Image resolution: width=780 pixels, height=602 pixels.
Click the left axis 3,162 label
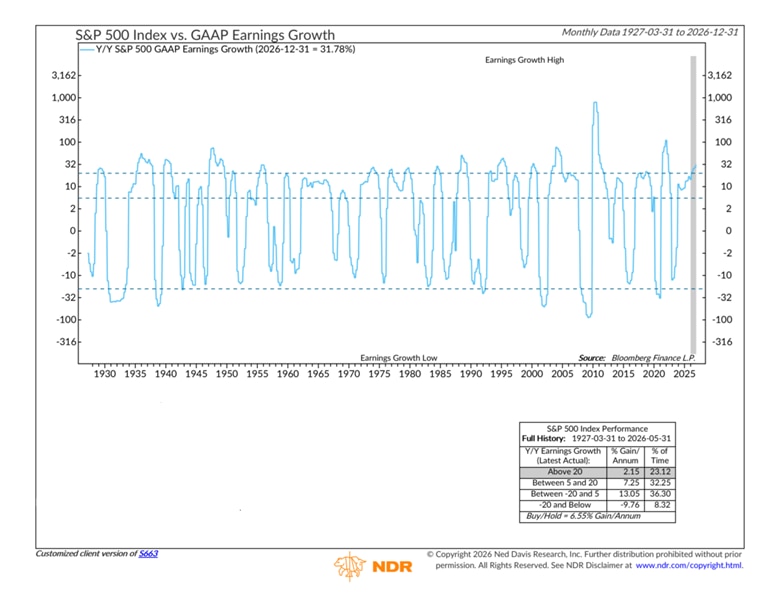(x=64, y=75)
